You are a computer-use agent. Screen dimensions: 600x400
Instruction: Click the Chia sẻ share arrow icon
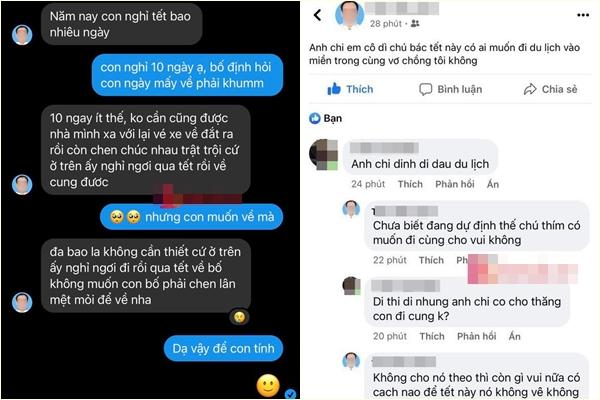point(530,89)
